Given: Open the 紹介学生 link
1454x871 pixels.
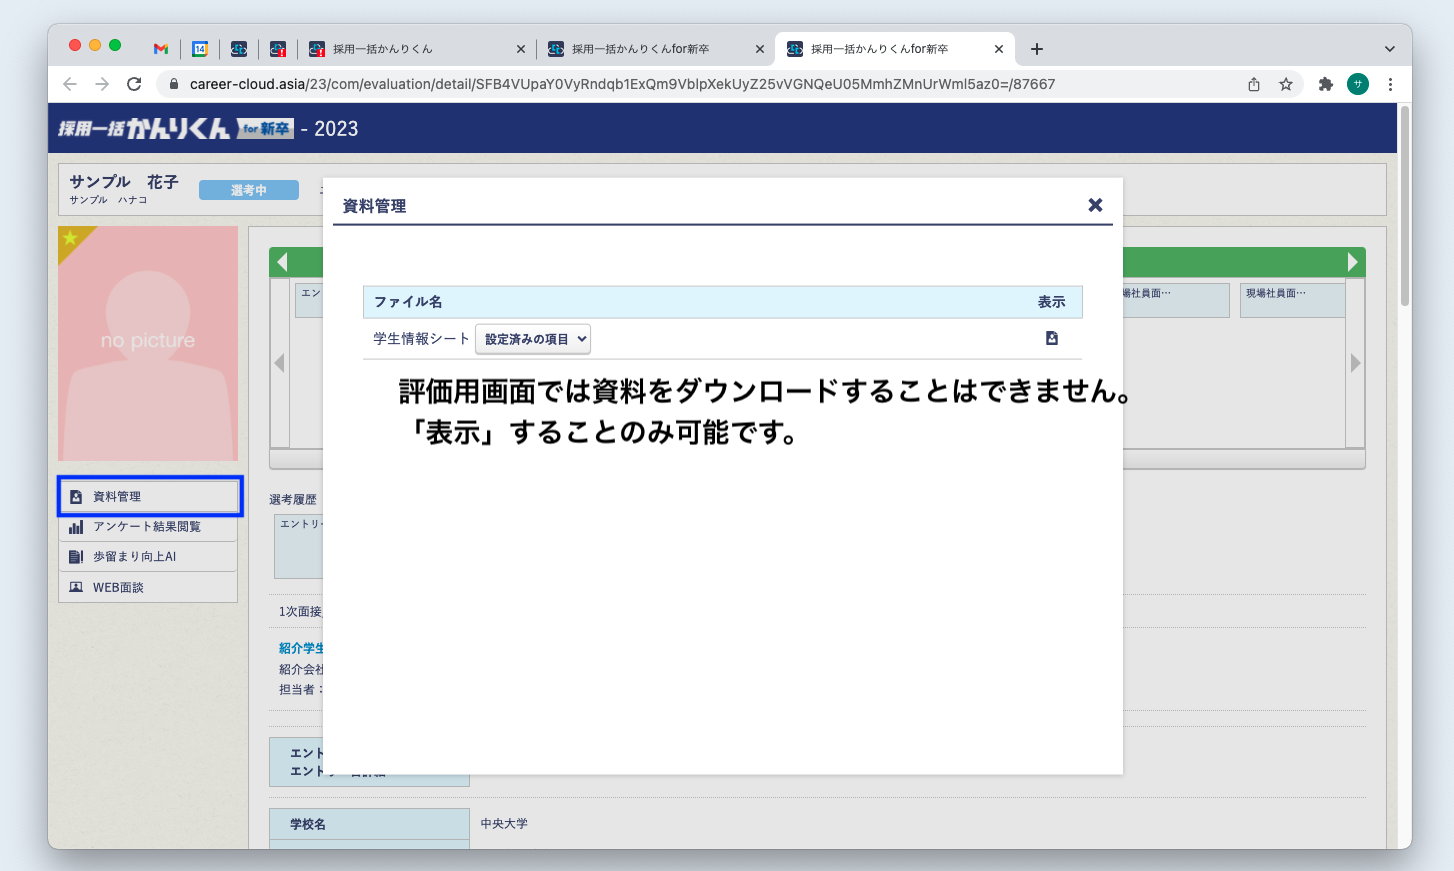Looking at the screenshot, I should (x=302, y=648).
